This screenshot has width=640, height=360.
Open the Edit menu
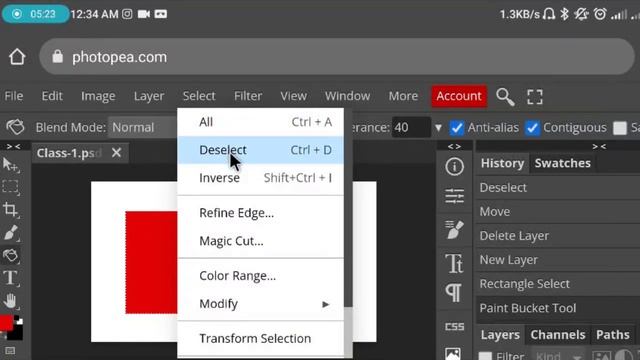(52, 96)
